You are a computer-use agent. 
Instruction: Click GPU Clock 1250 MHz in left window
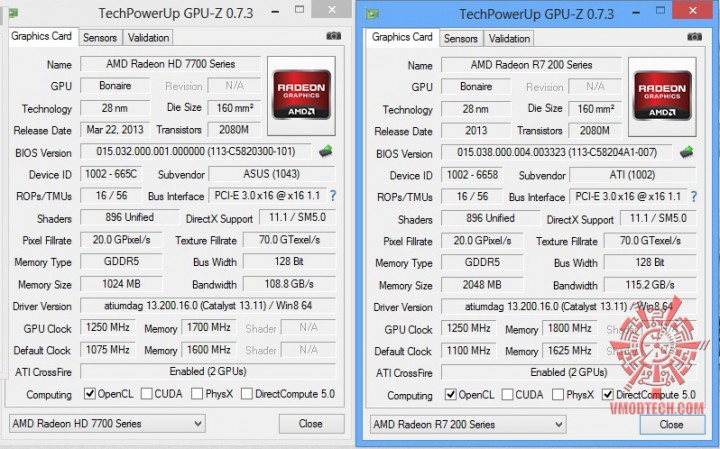(108, 327)
